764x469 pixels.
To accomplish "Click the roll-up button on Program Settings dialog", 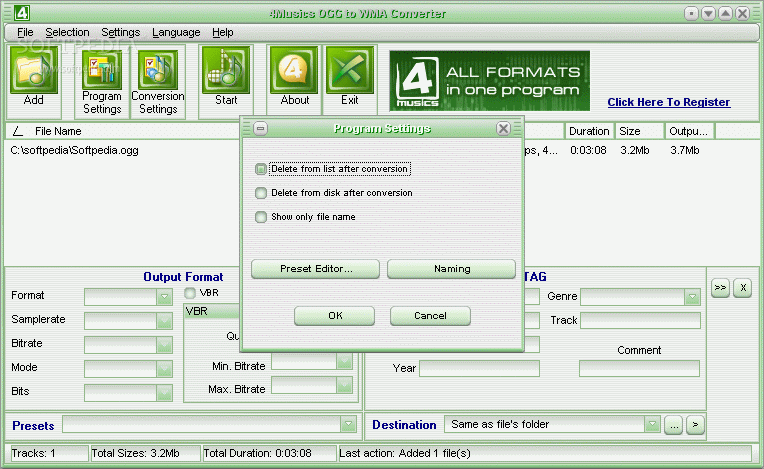I will (261, 129).
